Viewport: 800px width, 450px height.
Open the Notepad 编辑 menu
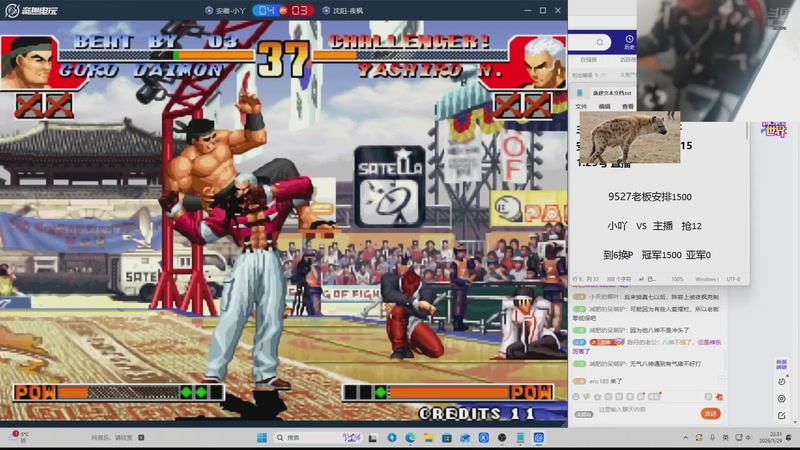point(605,106)
